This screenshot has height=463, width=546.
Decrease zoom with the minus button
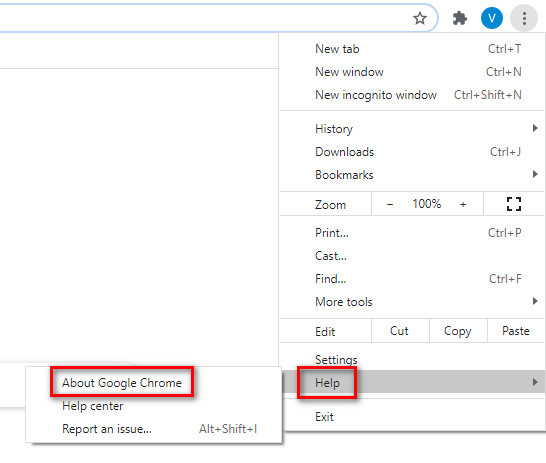[x=390, y=204]
